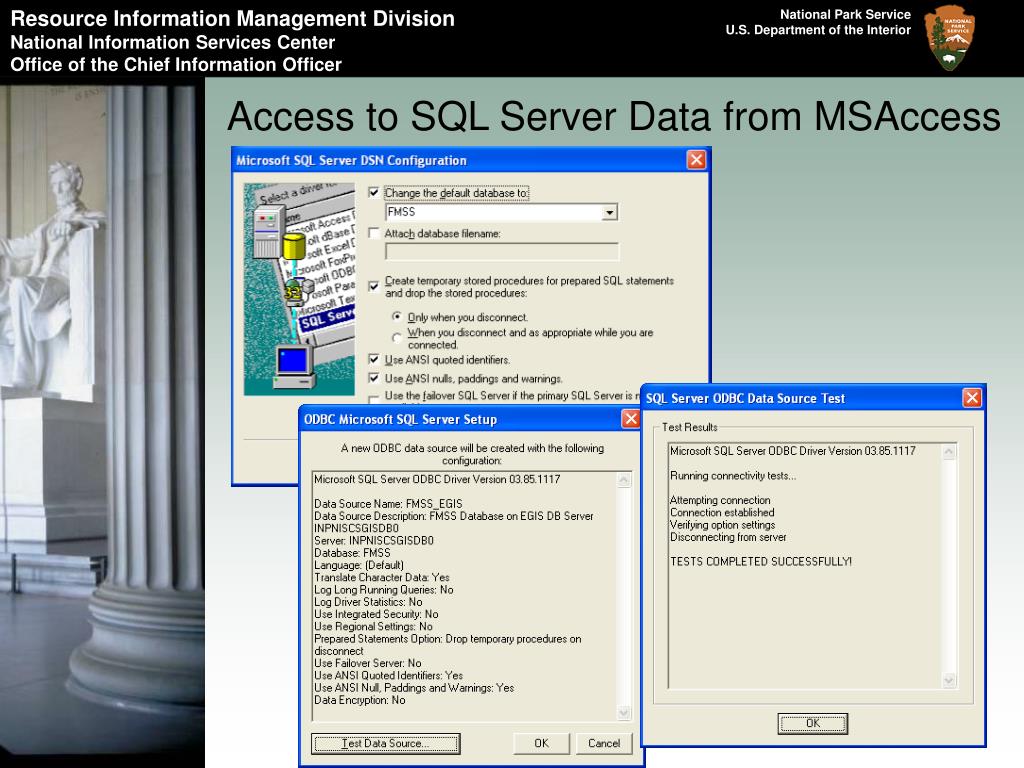Close the Microsoft SQL Server DSN Configuration window

pyautogui.click(x=696, y=160)
